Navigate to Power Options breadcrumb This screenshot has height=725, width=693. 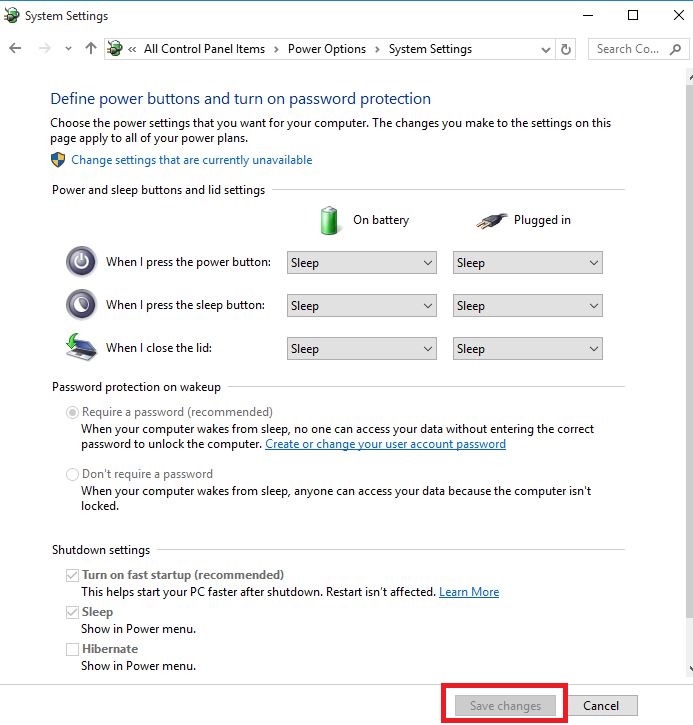327,49
